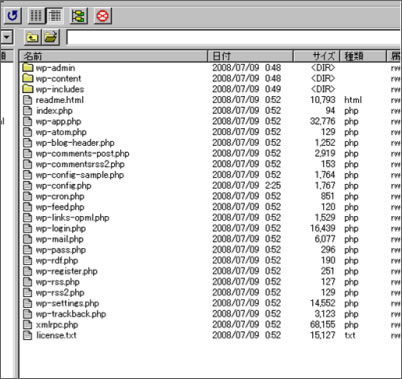Click the 15,127 size of license.txt
This screenshot has width=402, height=379.
(x=323, y=335)
